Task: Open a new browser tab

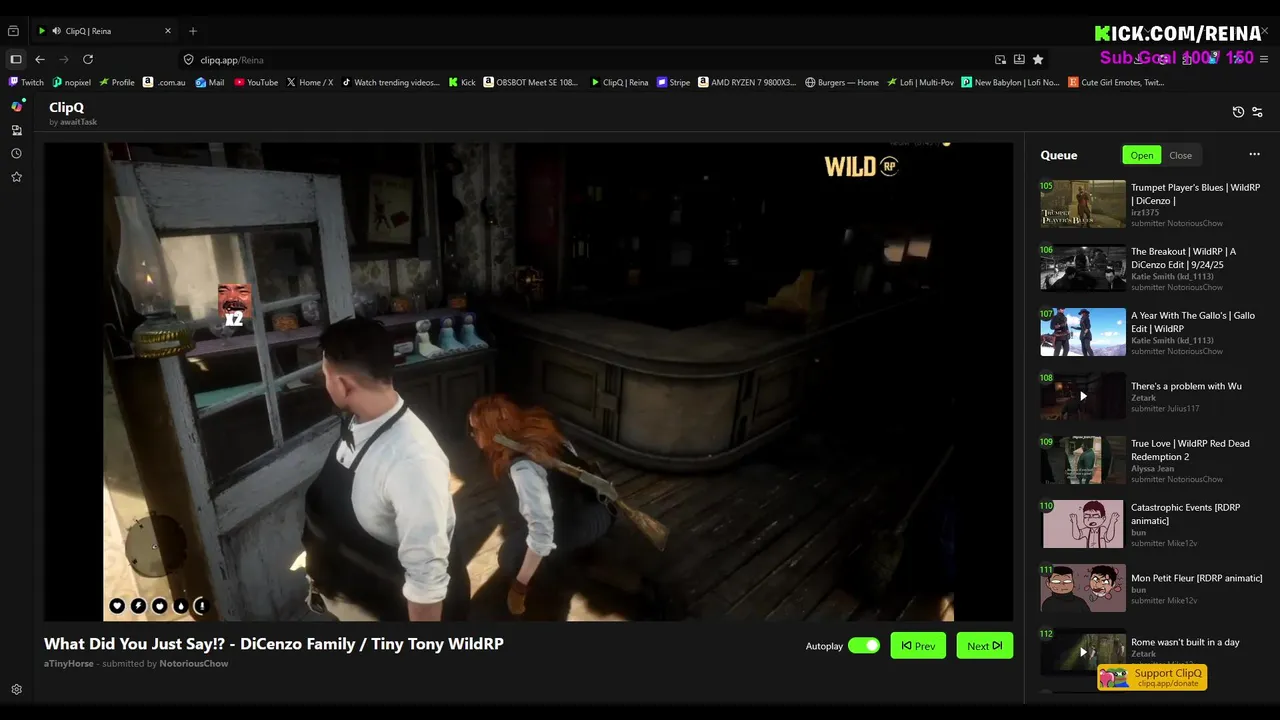Action: click(193, 31)
